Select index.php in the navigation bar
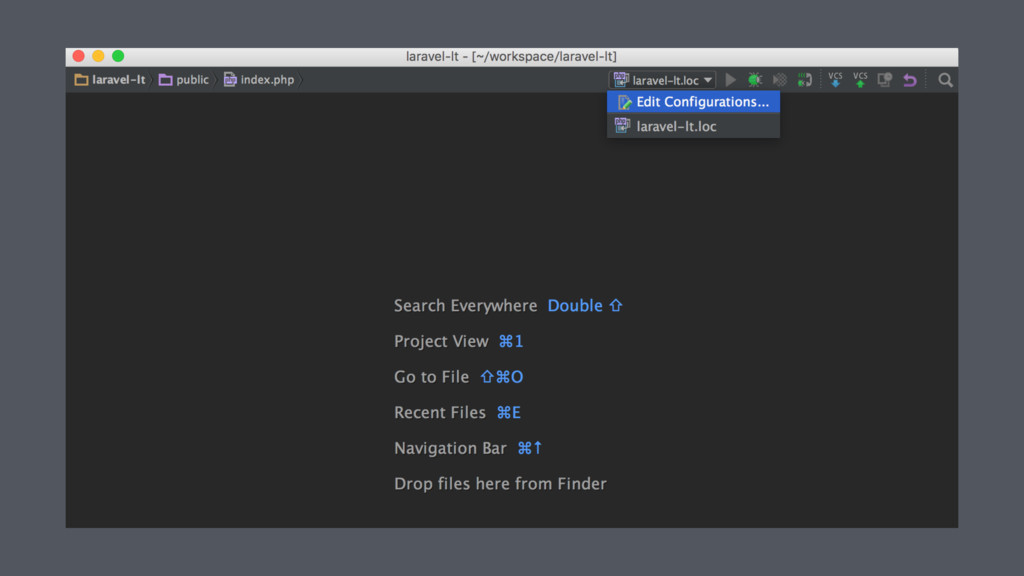The width and height of the screenshot is (1024, 576). coord(259,80)
